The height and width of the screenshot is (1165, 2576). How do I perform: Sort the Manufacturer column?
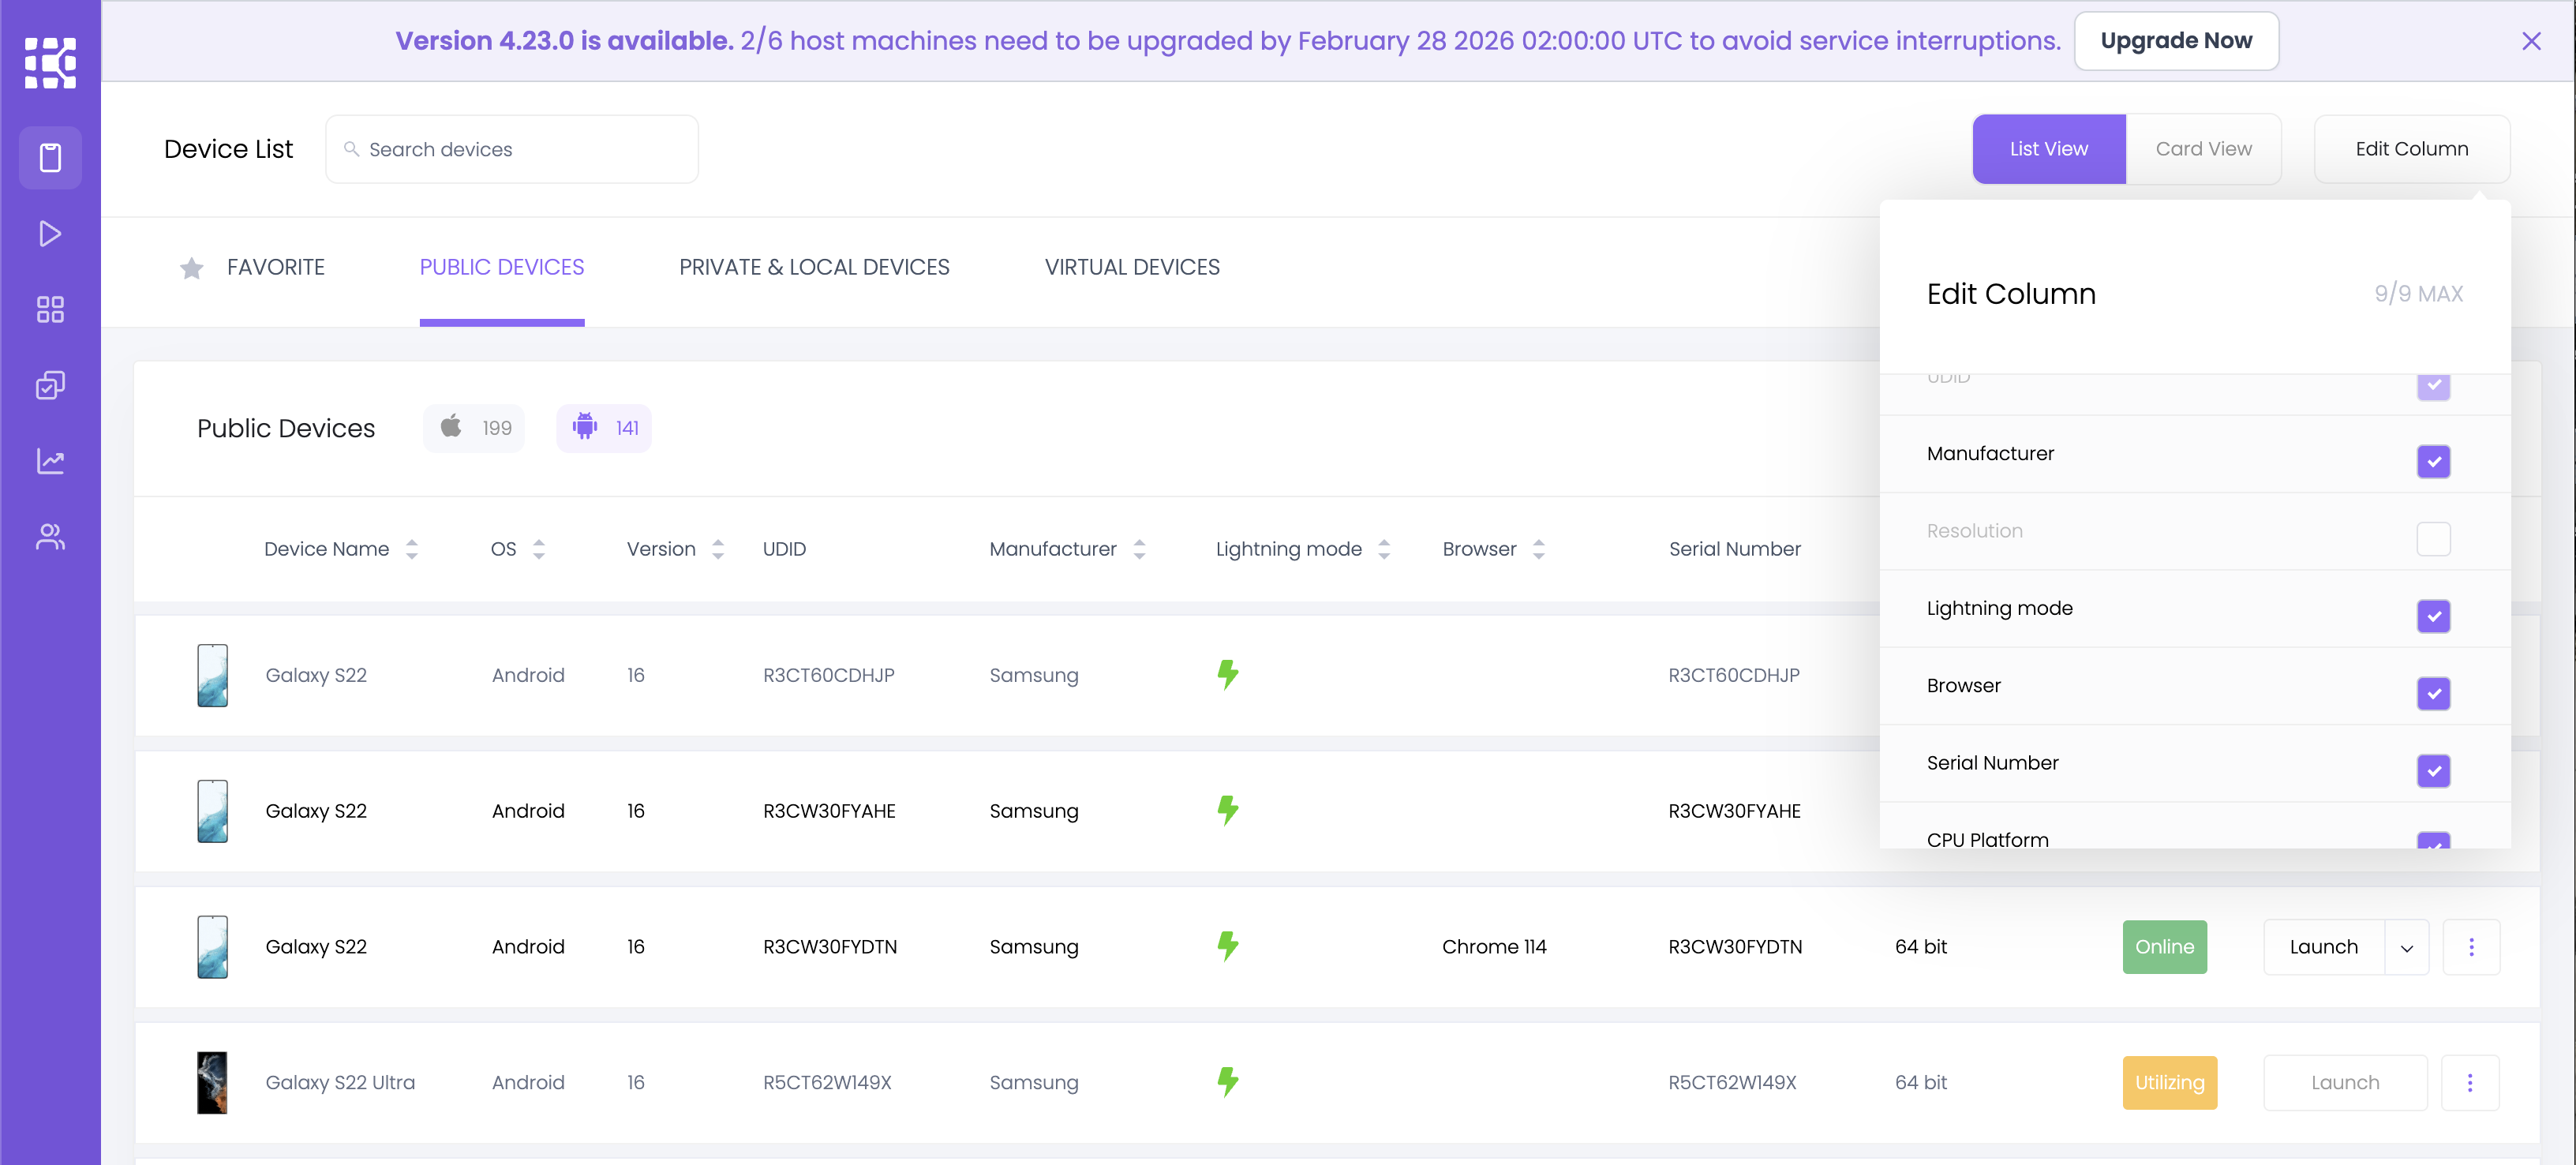pyautogui.click(x=1139, y=549)
